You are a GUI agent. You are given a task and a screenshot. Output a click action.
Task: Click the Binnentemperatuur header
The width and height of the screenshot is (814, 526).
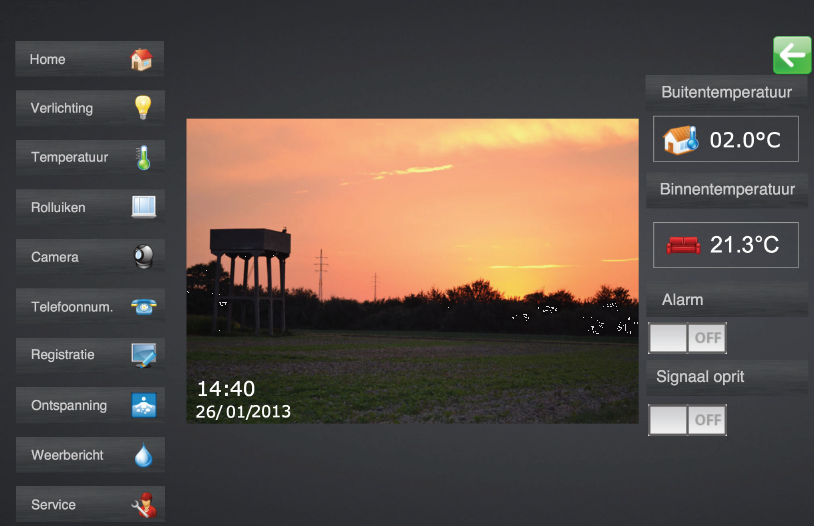point(727,189)
